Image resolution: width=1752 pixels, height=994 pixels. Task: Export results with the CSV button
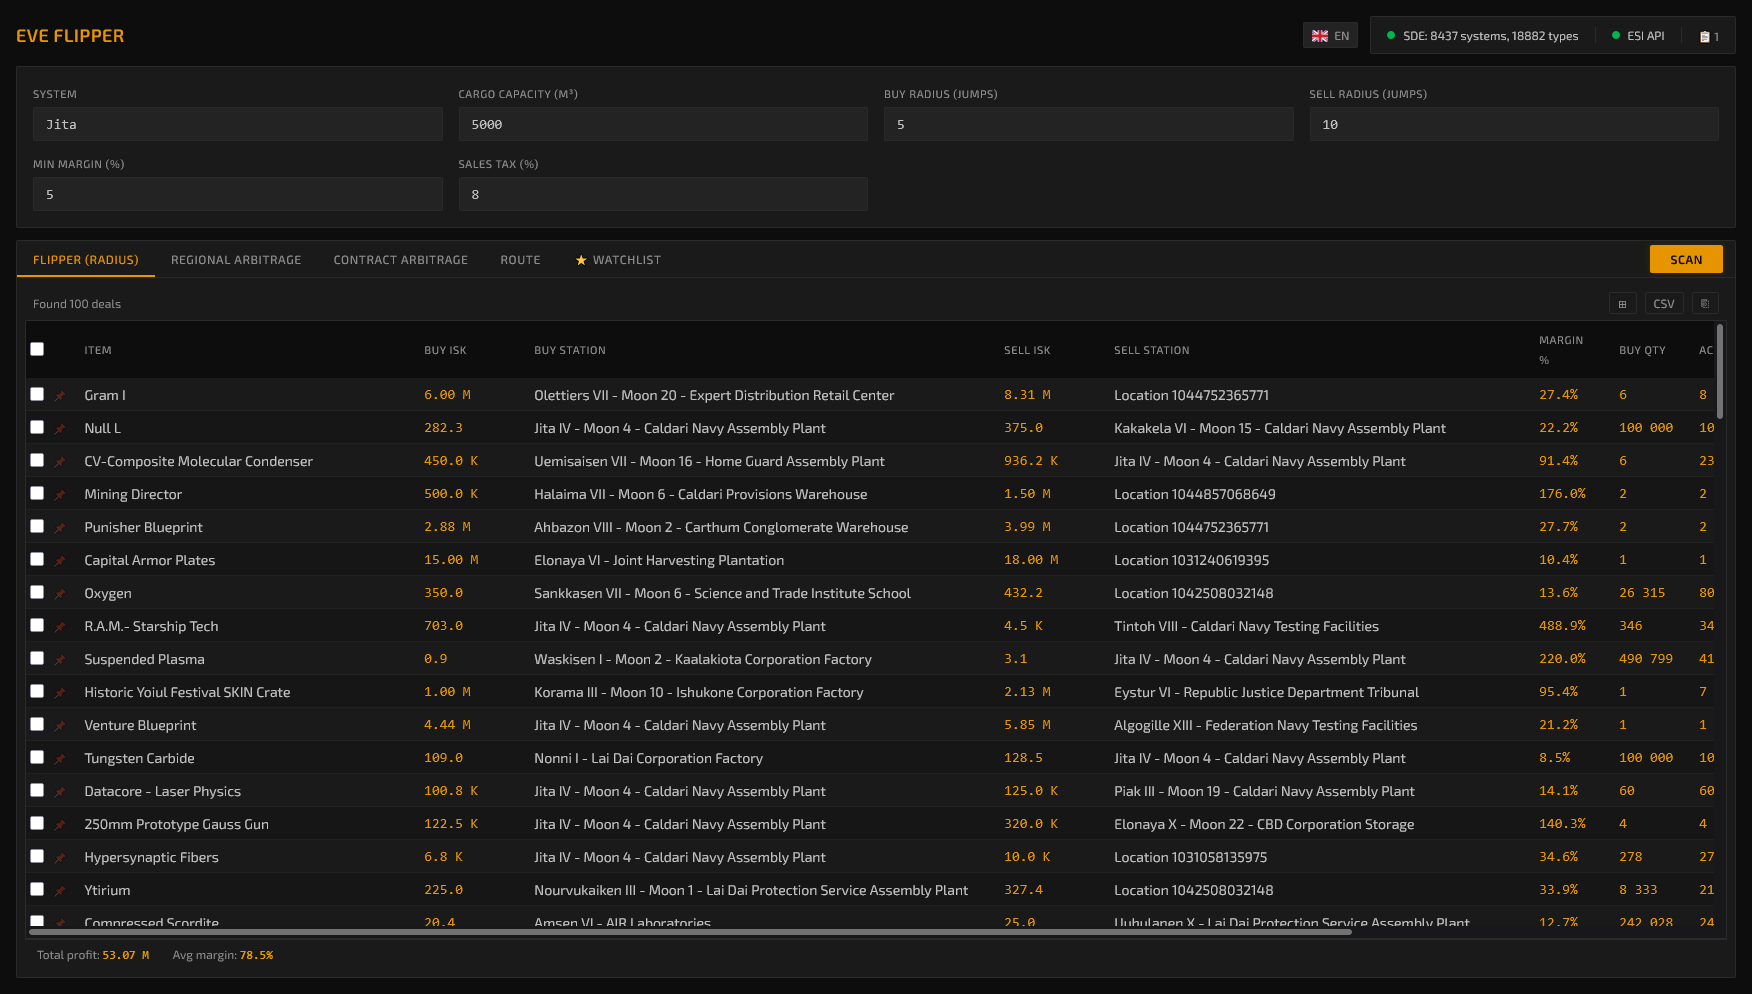[x=1664, y=304]
